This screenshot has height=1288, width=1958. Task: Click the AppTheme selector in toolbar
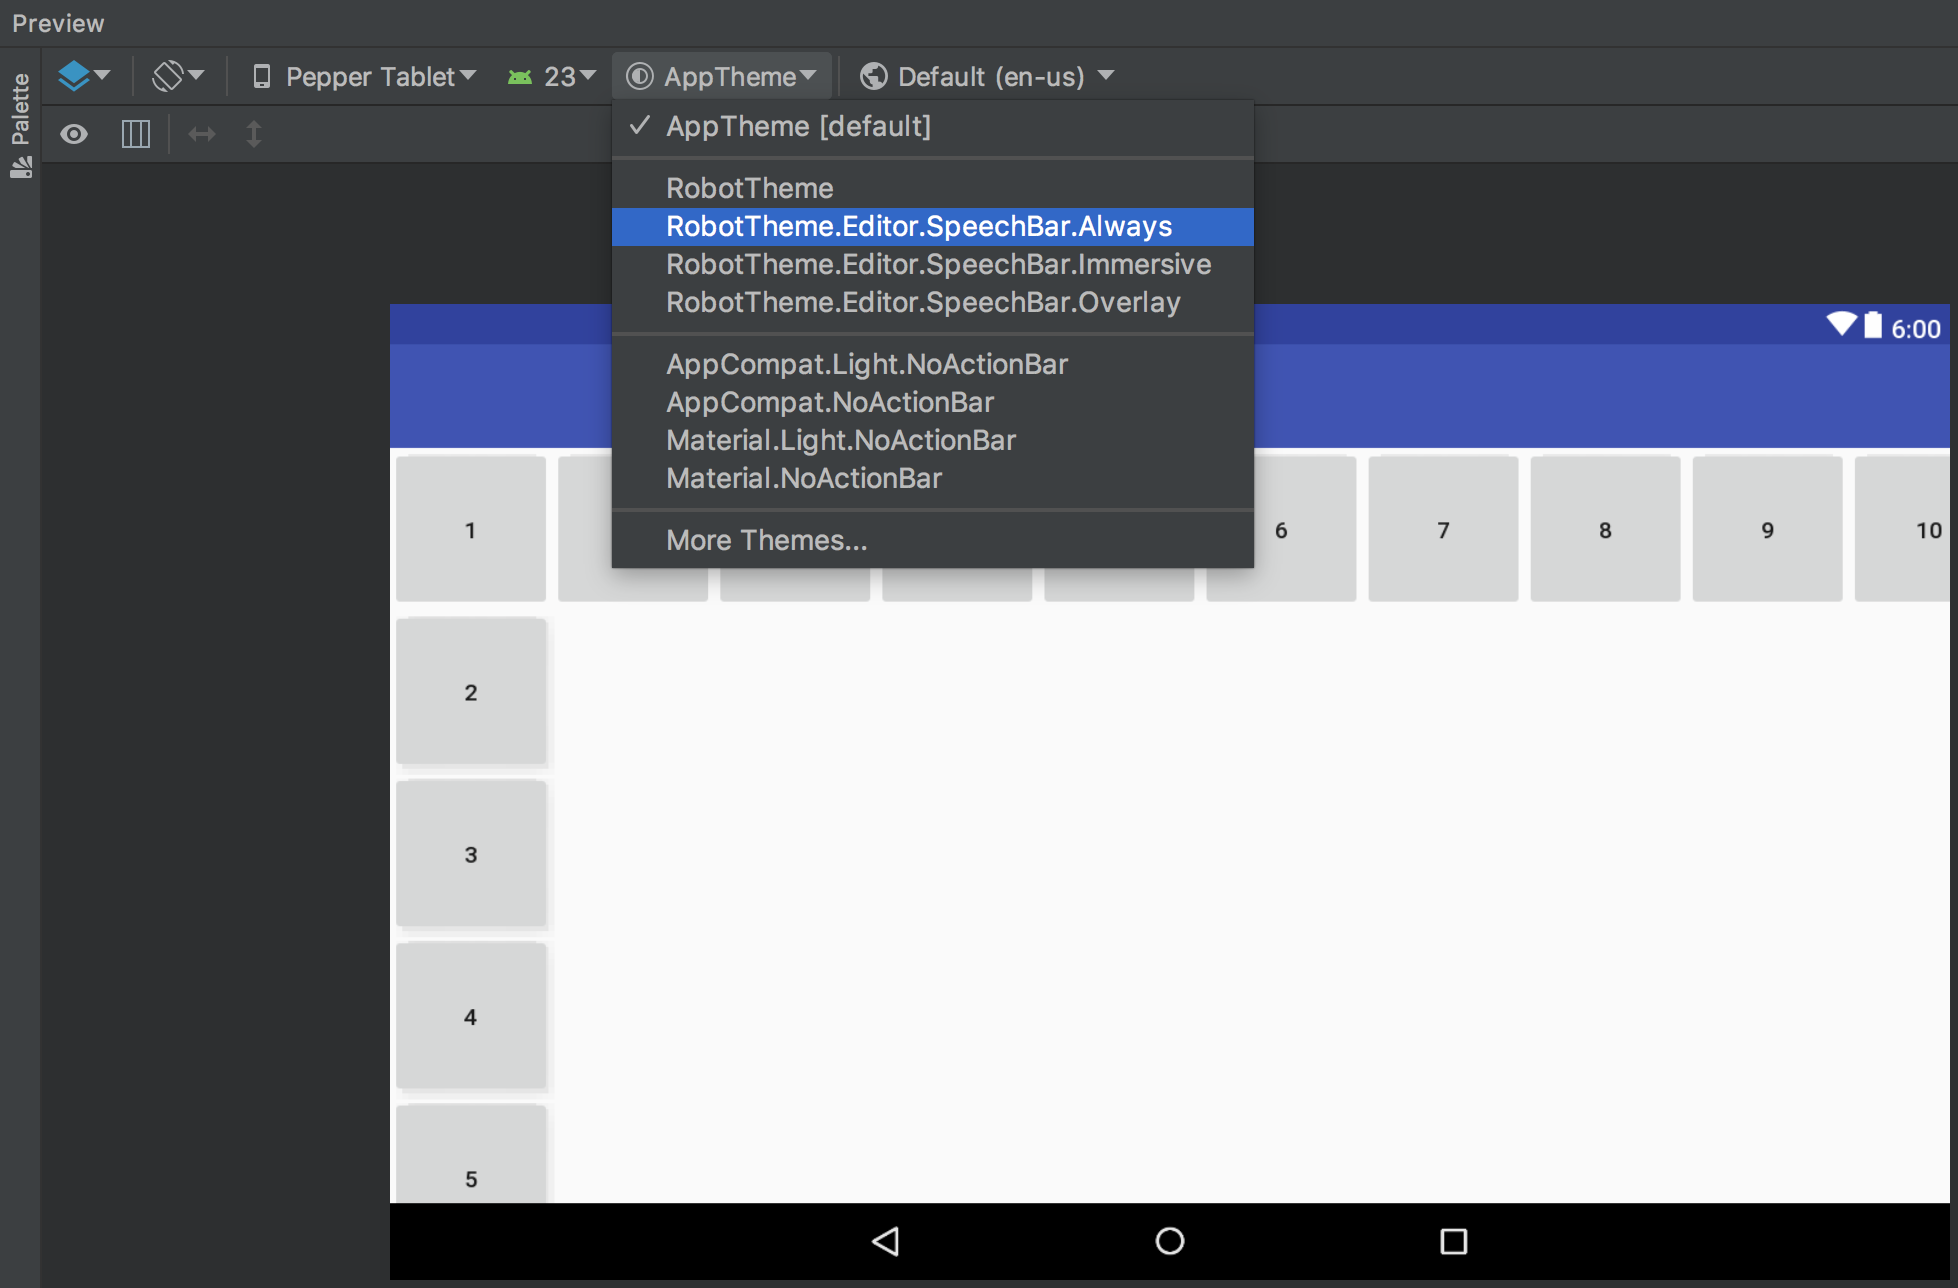click(x=722, y=76)
